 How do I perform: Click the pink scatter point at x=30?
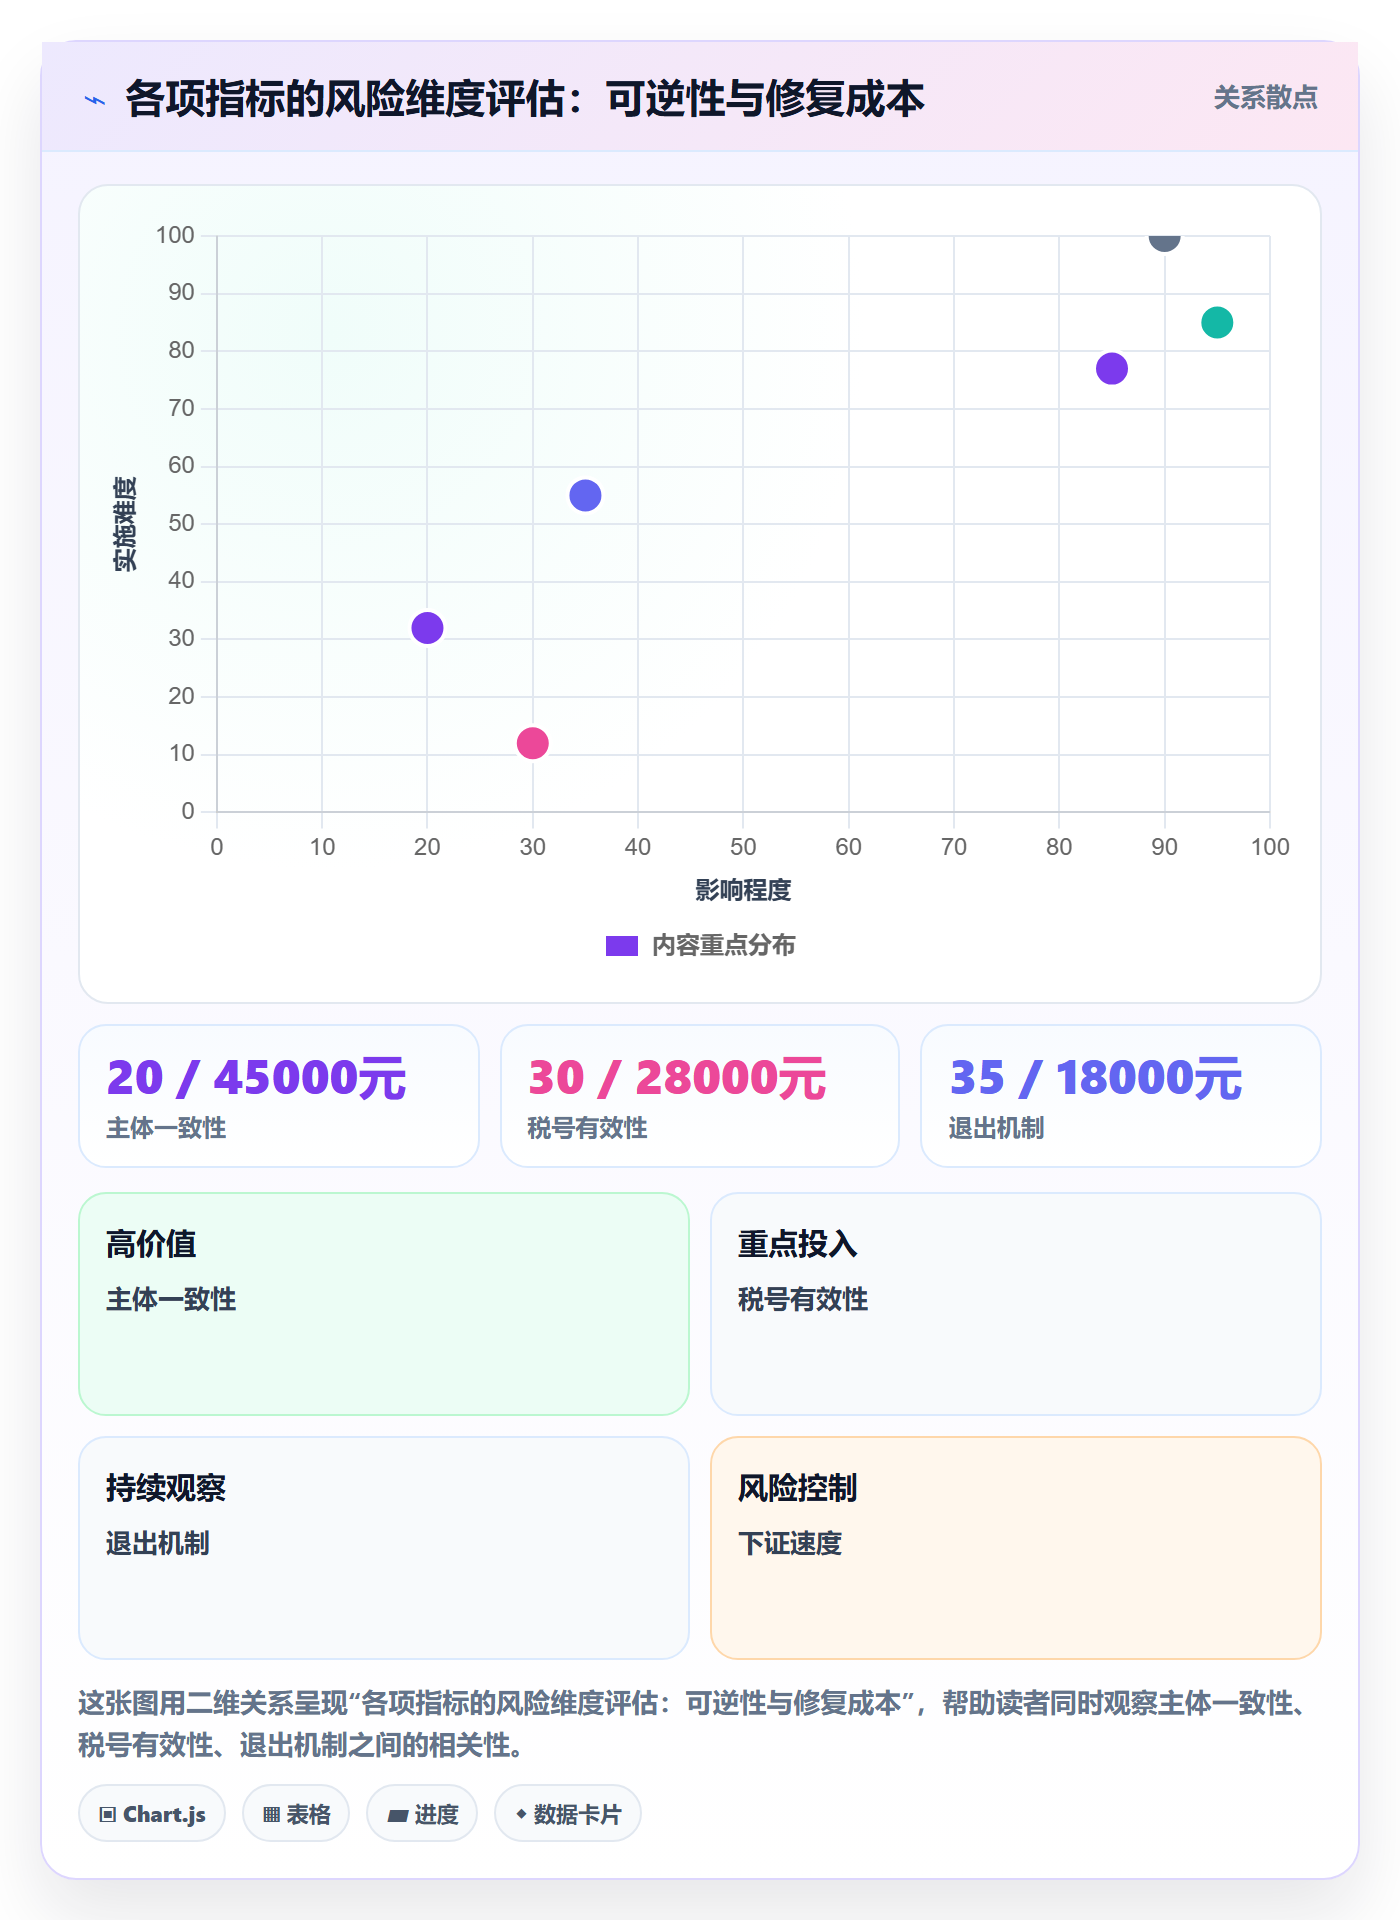click(532, 743)
